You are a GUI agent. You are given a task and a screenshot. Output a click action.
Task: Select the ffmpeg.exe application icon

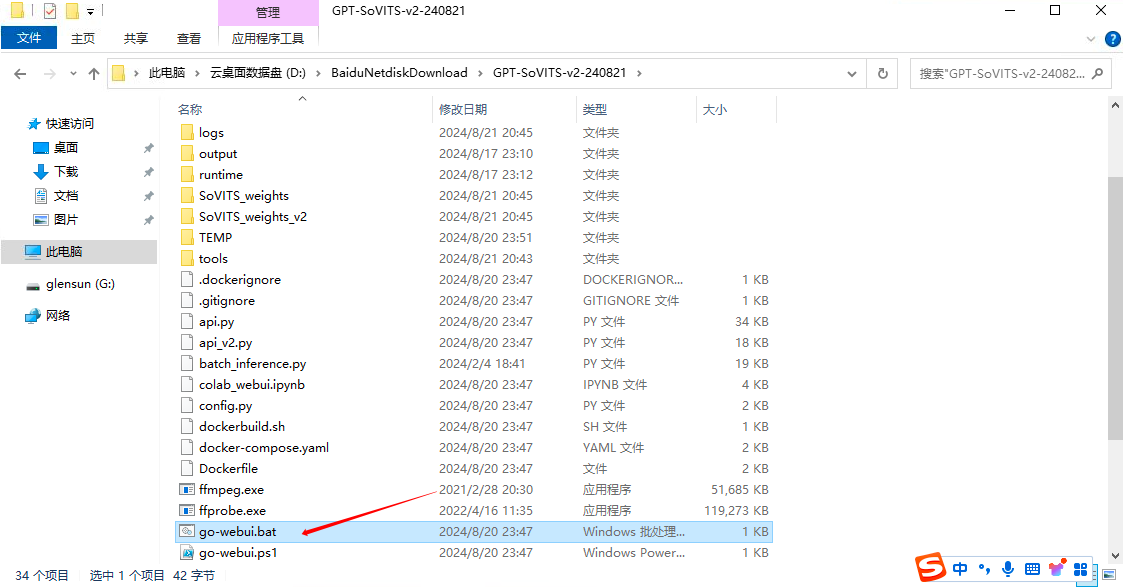coord(186,490)
